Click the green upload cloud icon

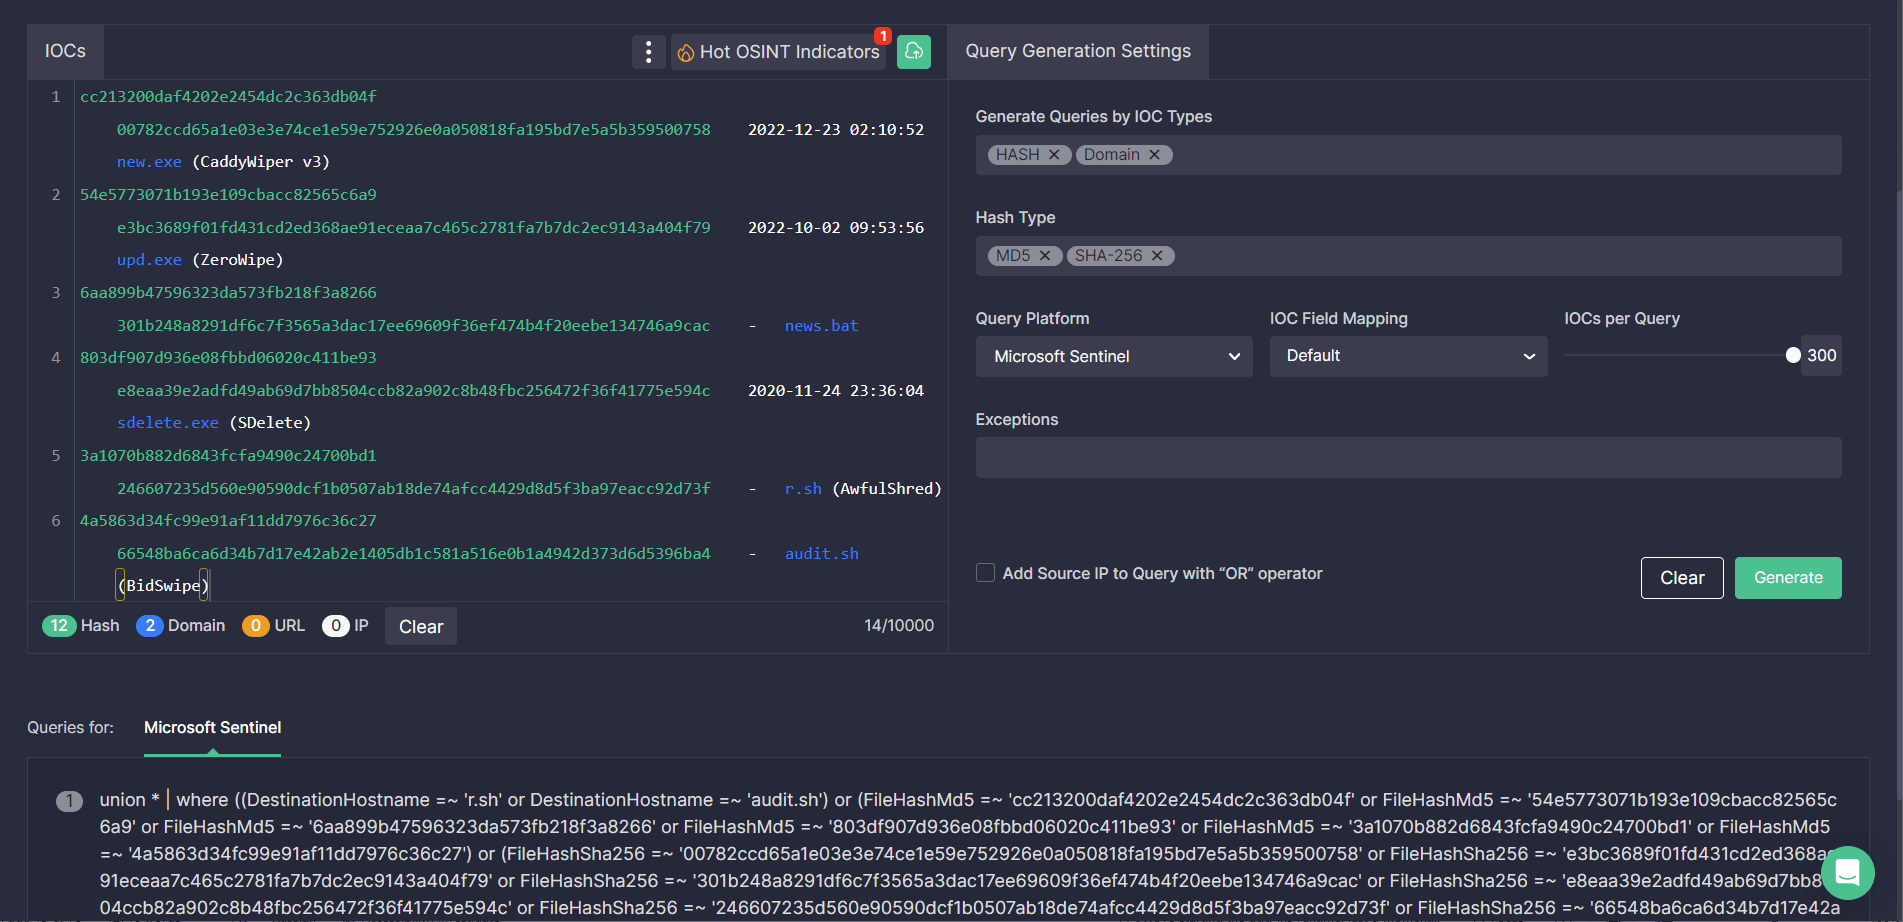point(914,52)
